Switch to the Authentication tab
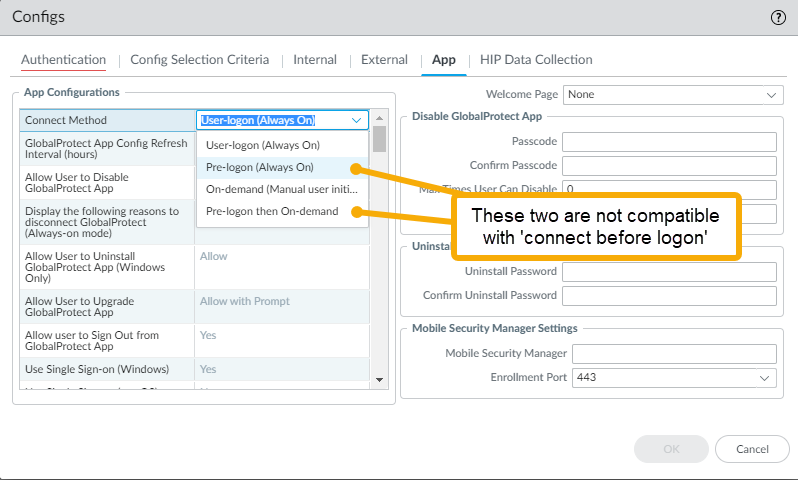Image resolution: width=798 pixels, height=480 pixels. coord(64,60)
